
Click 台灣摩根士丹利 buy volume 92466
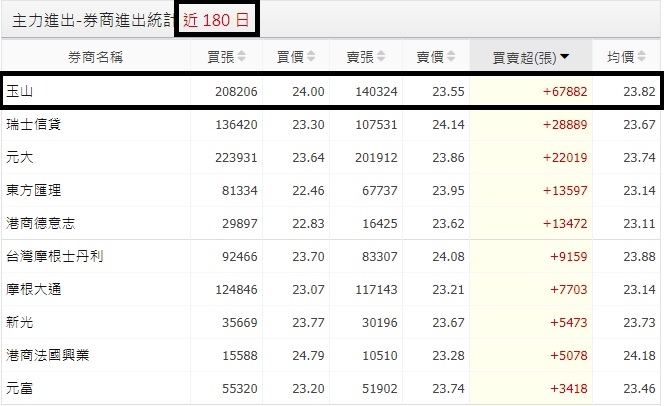coord(240,257)
